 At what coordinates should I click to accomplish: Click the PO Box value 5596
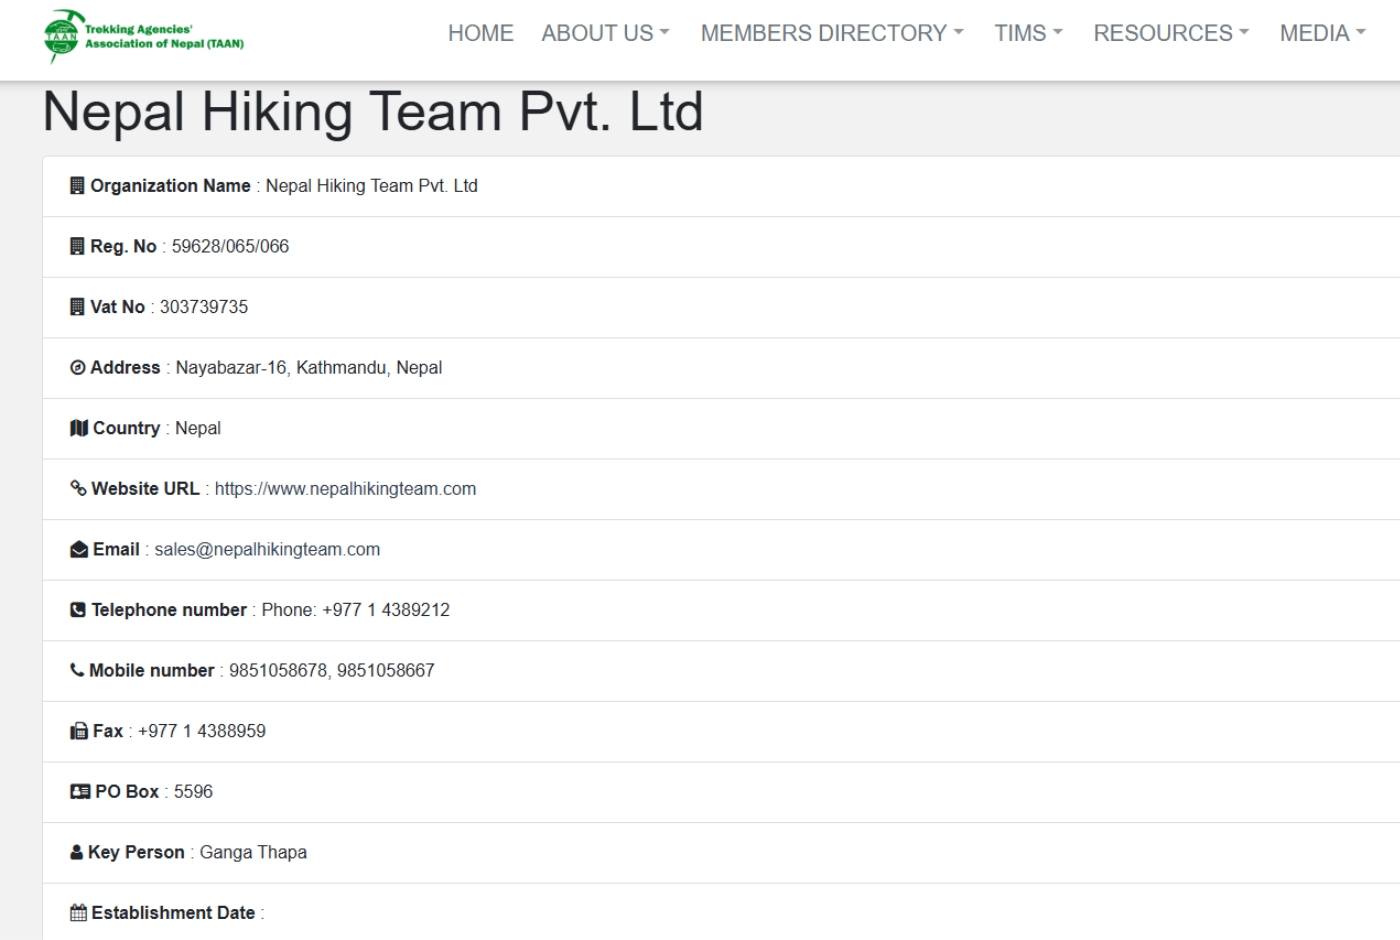click(x=193, y=792)
